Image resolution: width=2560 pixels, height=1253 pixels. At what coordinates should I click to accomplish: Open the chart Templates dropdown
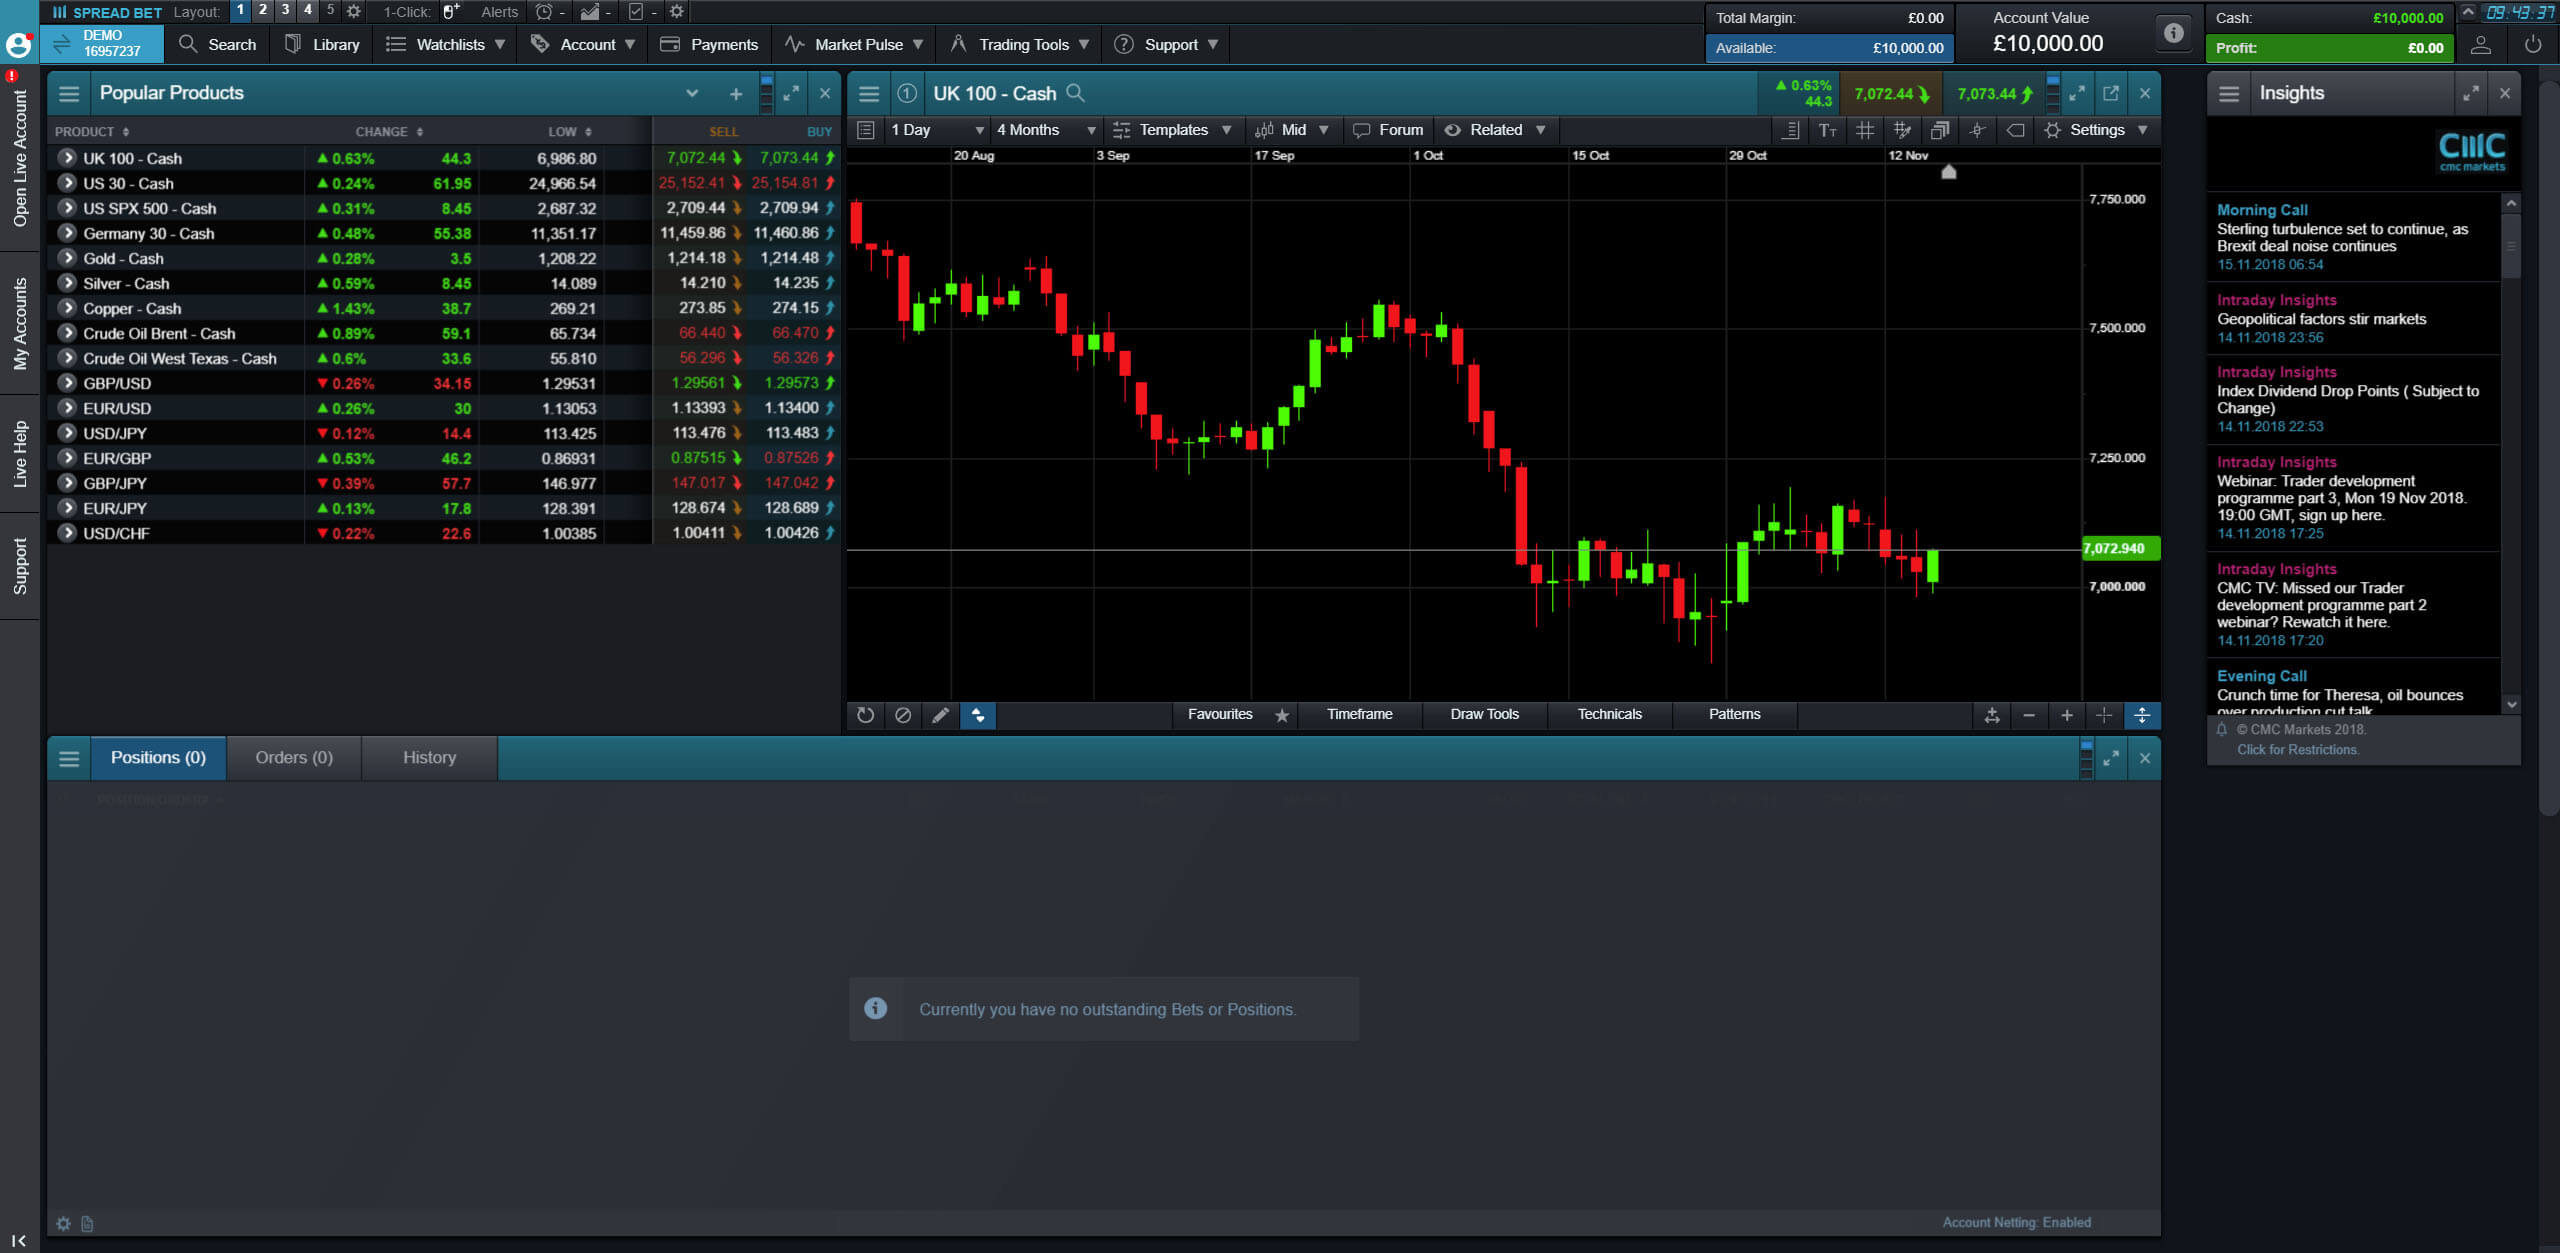tap(1172, 130)
